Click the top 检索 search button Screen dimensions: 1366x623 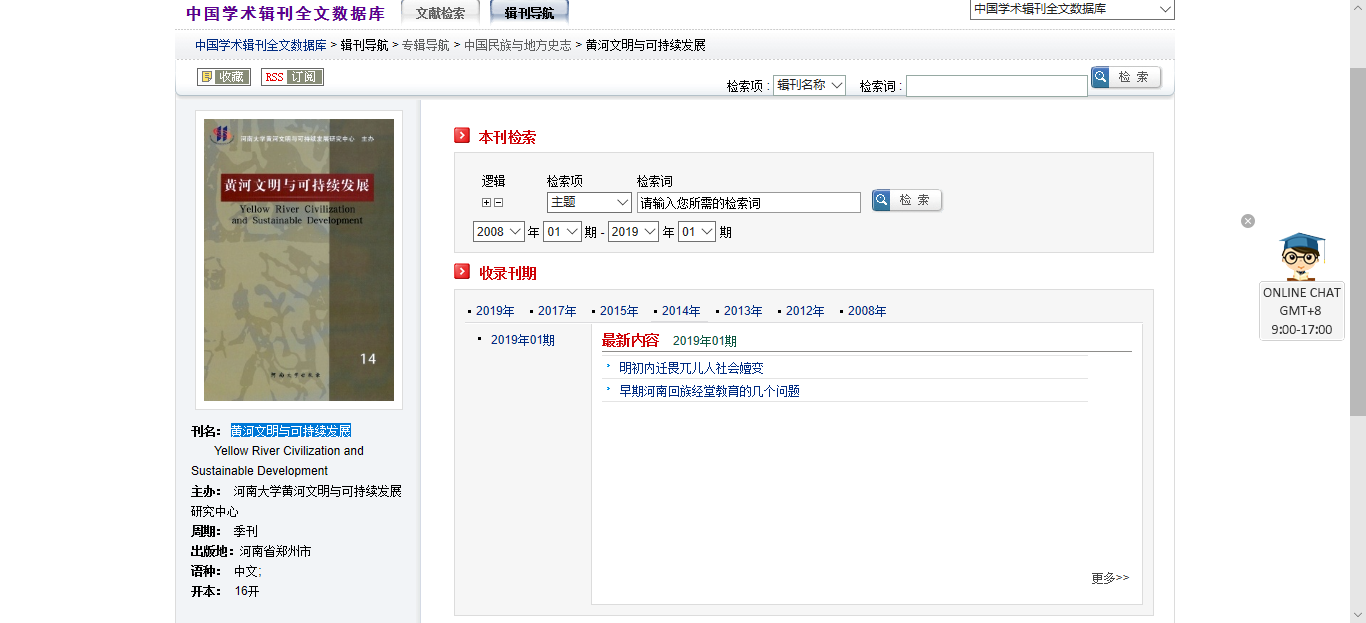[1125, 78]
